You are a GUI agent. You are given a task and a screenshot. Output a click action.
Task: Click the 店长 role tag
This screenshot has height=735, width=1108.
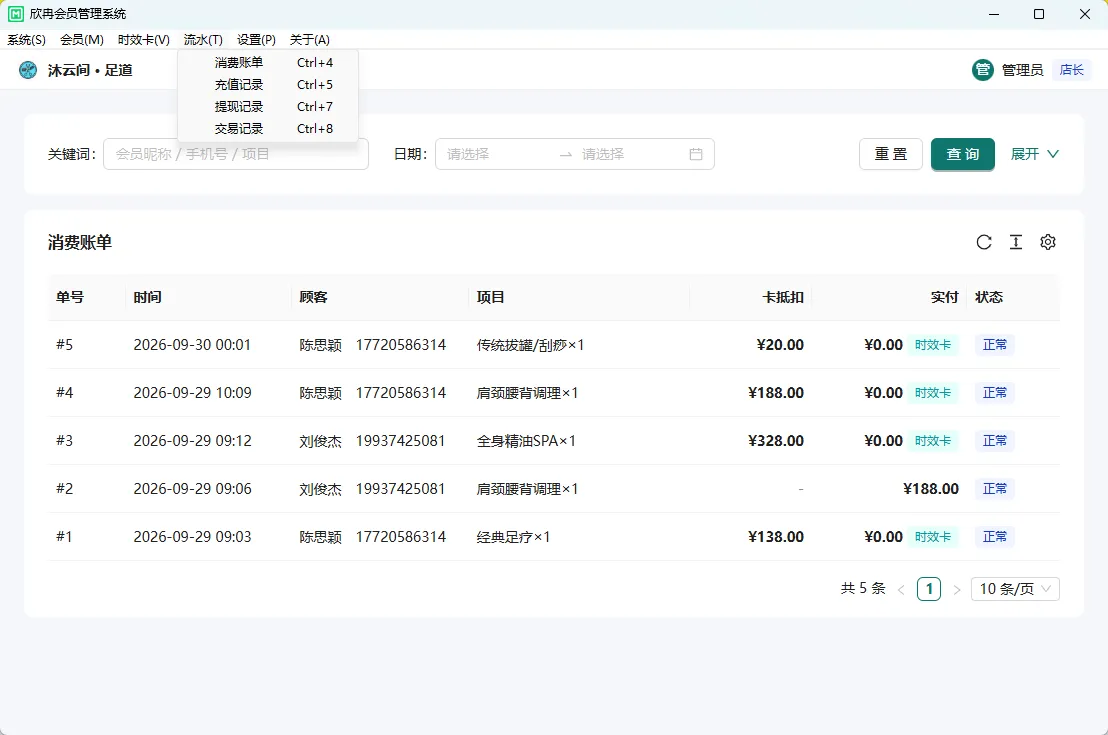pos(1072,70)
